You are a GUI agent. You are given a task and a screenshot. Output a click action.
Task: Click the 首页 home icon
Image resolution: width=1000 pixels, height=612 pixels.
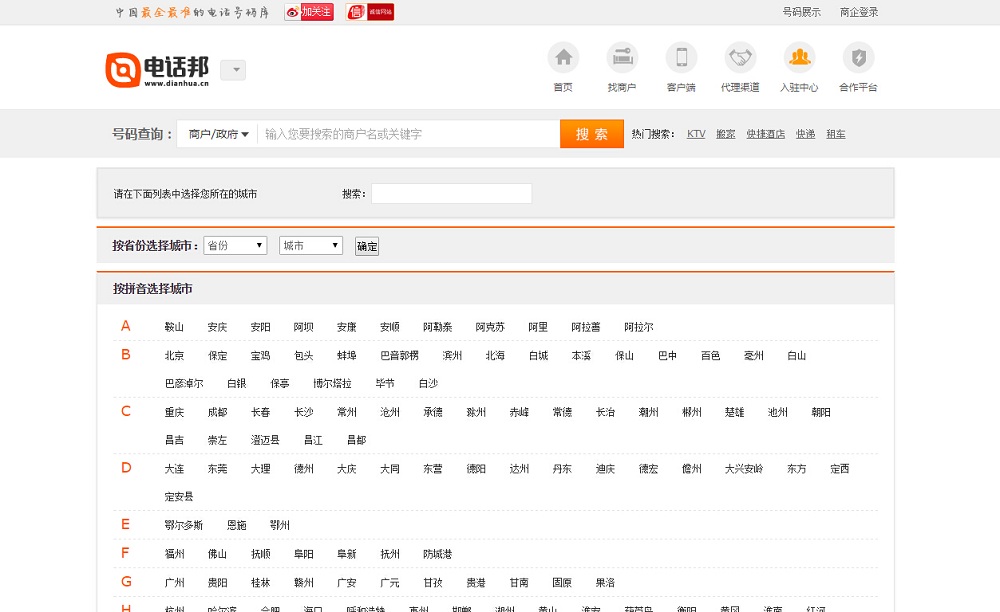563,58
